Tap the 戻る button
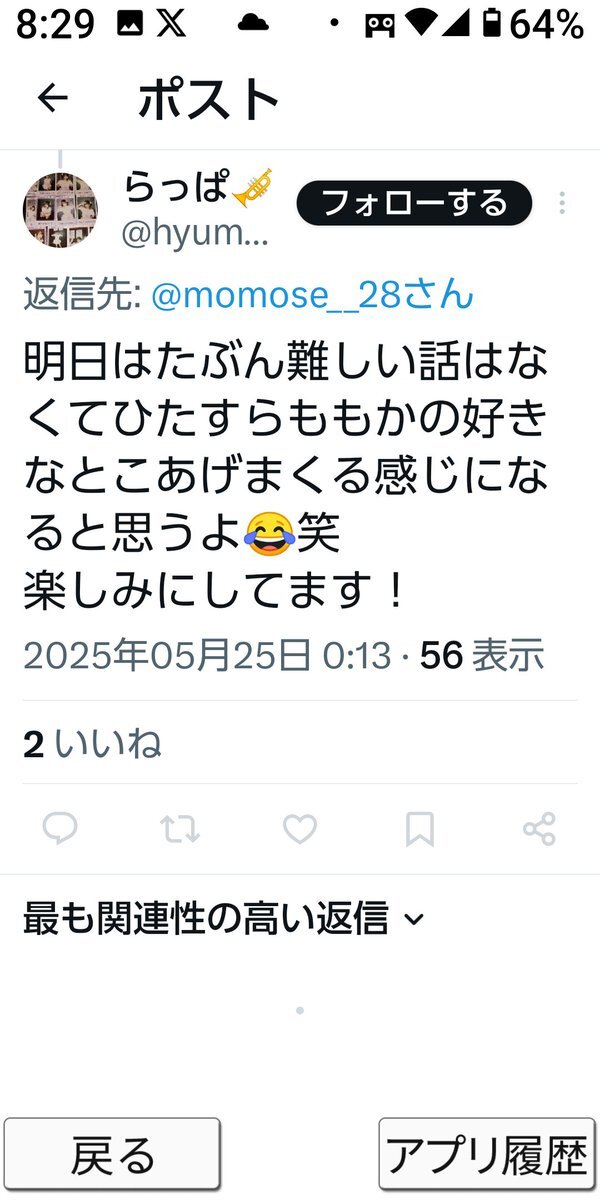The width and height of the screenshot is (600, 1200). click(x=112, y=1155)
